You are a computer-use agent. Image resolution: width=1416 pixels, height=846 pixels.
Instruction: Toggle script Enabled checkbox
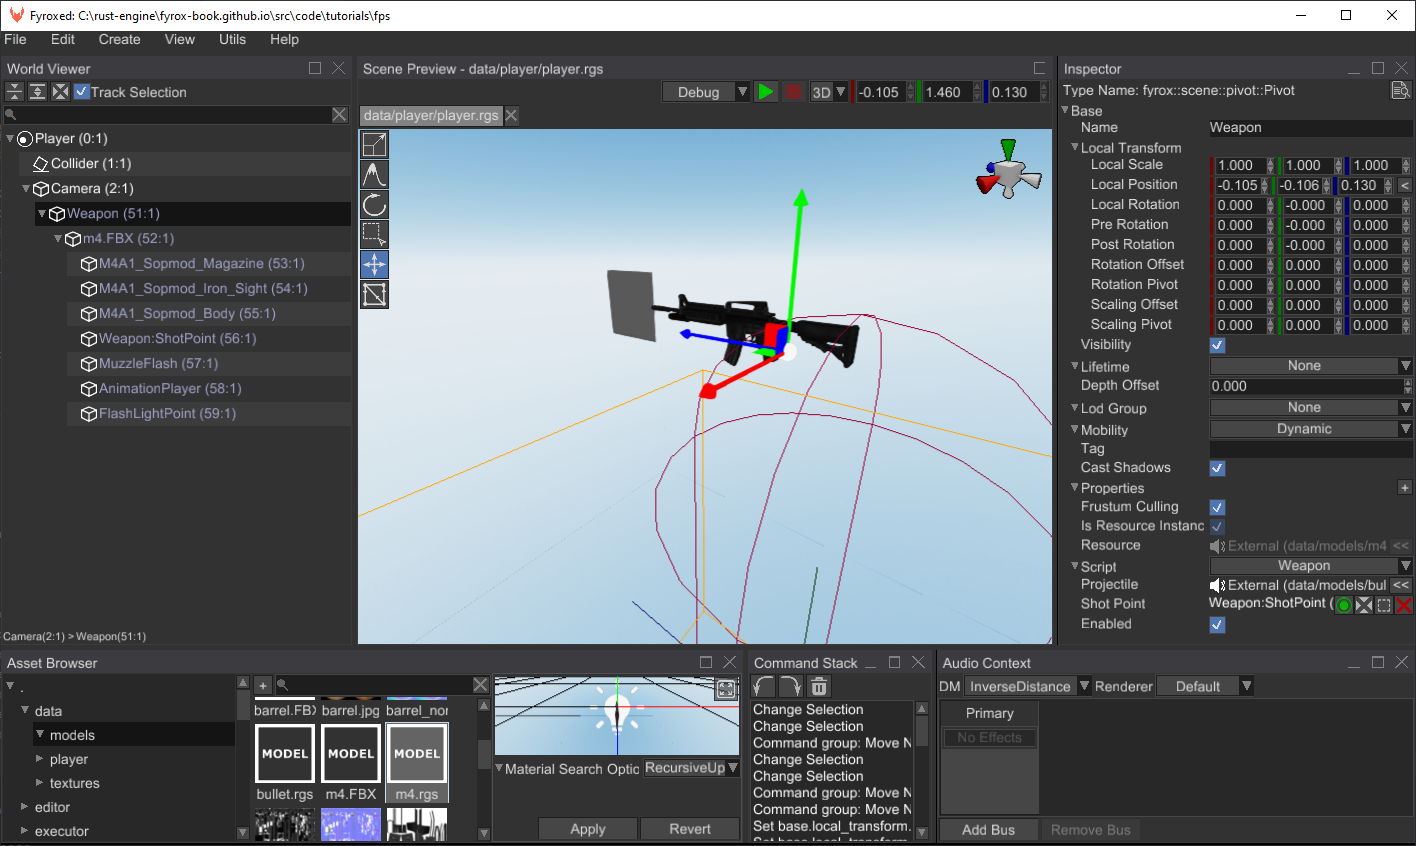(1217, 625)
